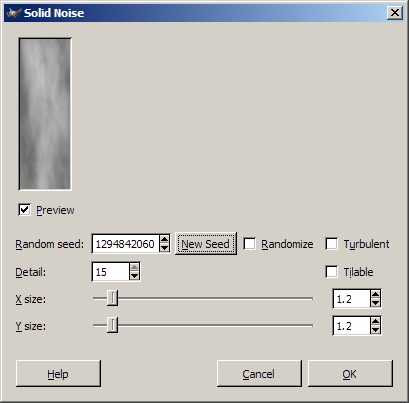Viewport: 409px width, 403px height.
Task: Increase Y size with up spinner arrow
Action: [x=375, y=321]
